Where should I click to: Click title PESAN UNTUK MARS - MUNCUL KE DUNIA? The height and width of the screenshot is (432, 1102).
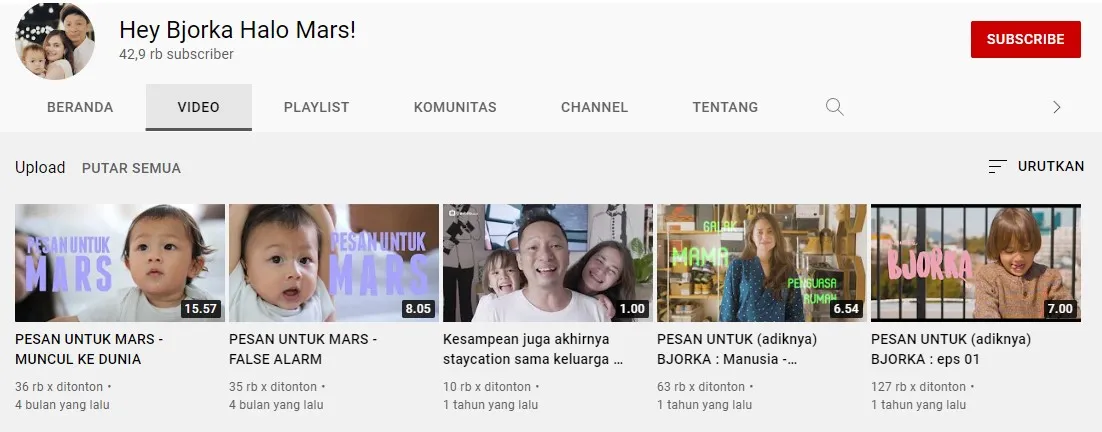tap(89, 349)
